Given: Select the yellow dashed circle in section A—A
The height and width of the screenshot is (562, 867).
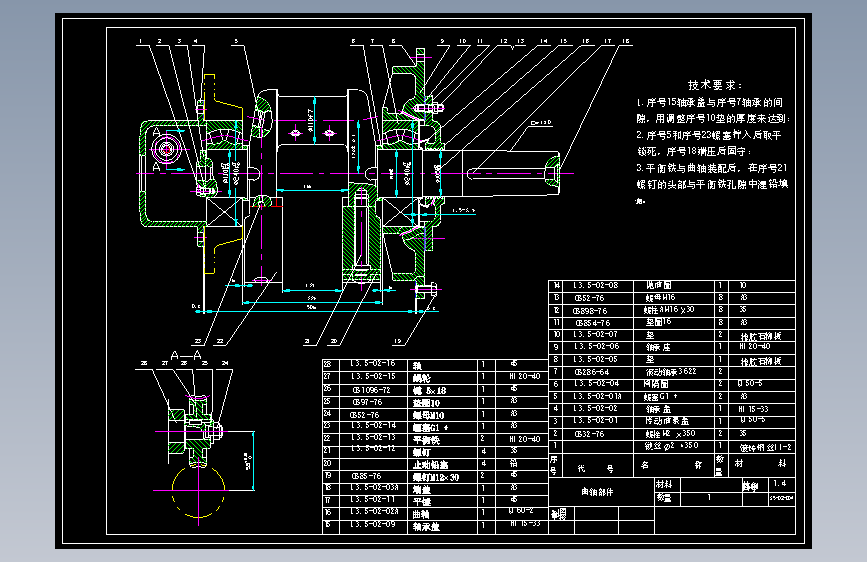Looking at the screenshot, I should pyautogui.click(x=199, y=491).
